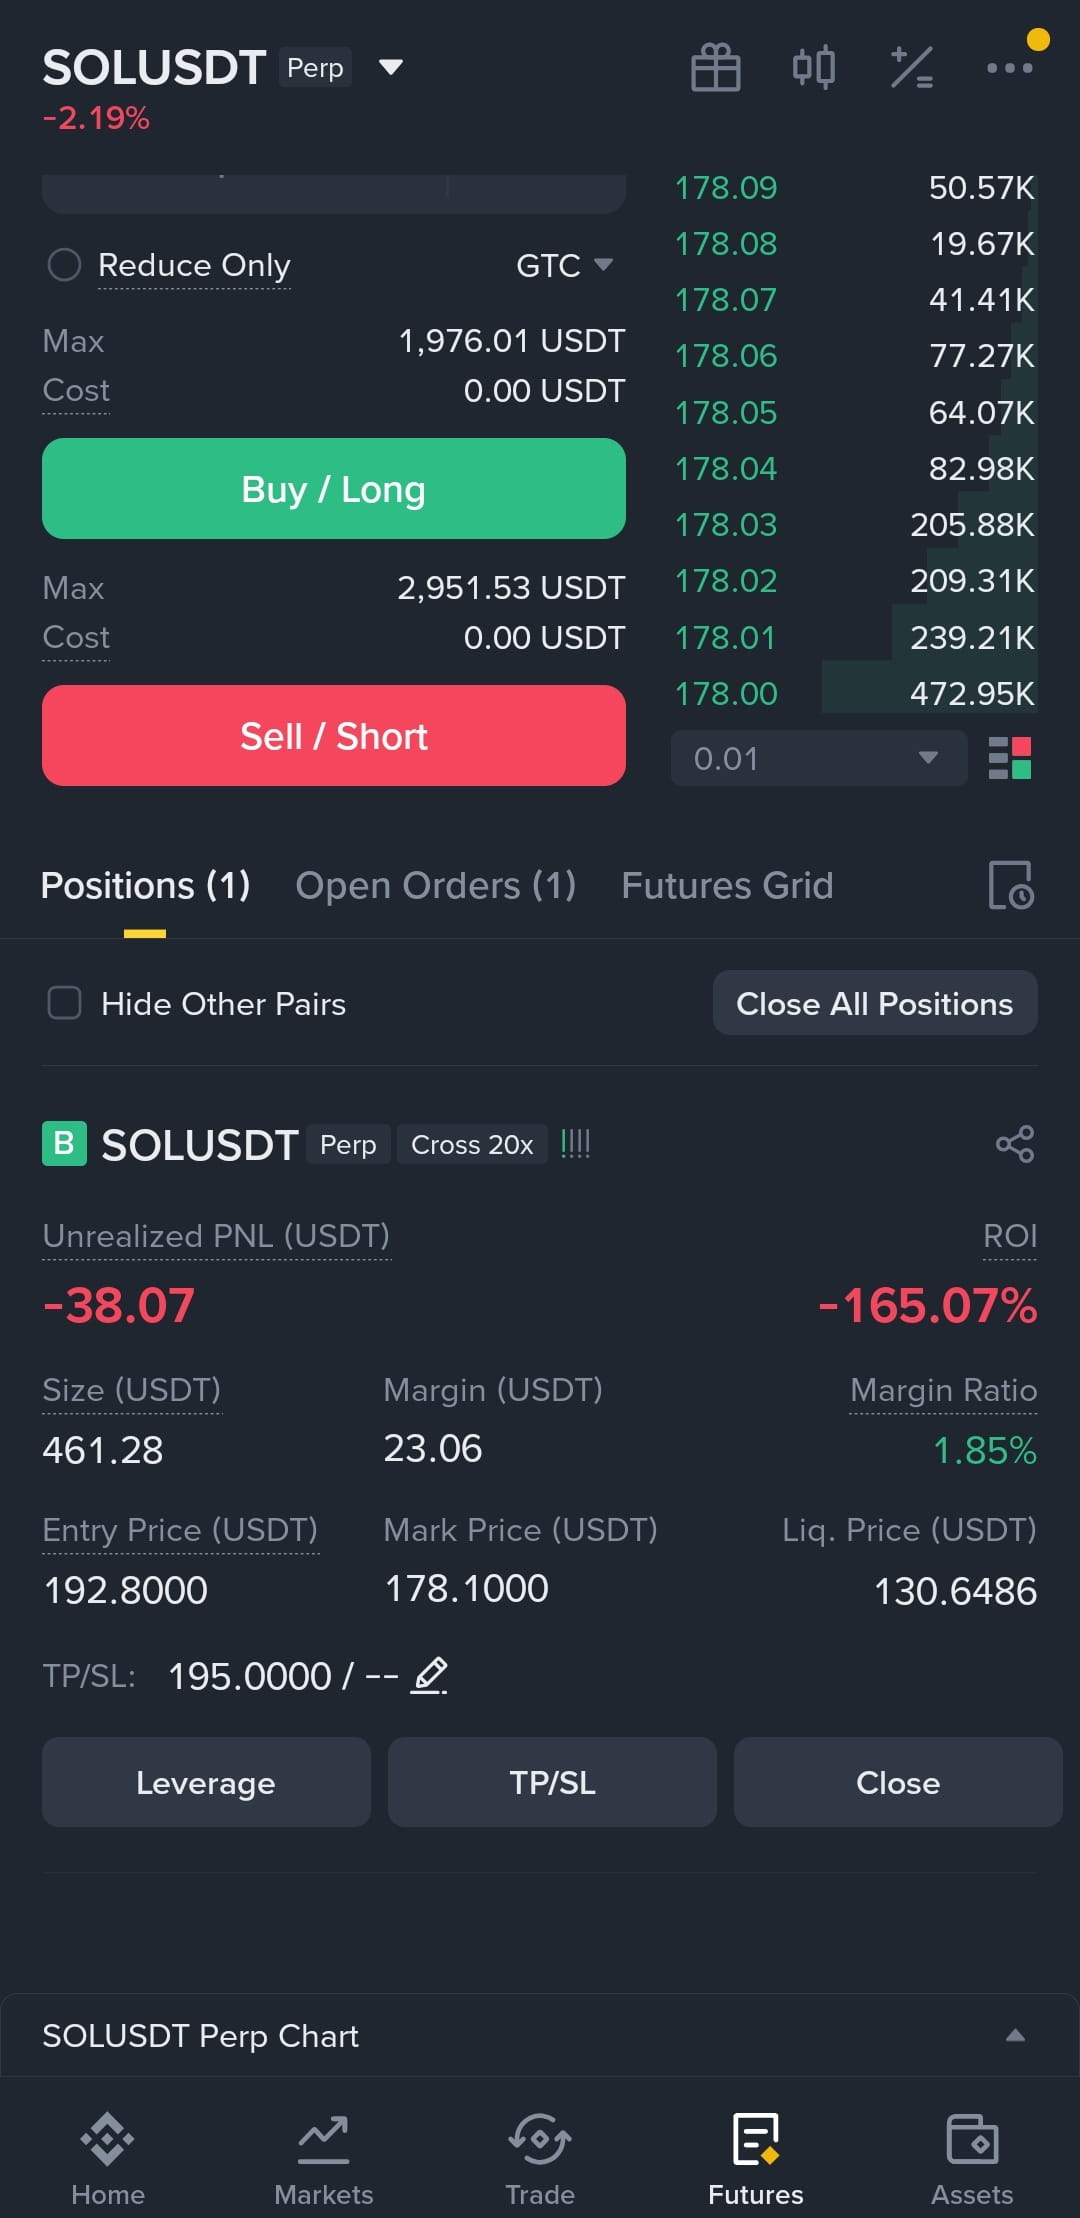This screenshot has height=2218, width=1080.
Task: Open the SOLUSDT pair selector arrow
Action: click(x=391, y=67)
